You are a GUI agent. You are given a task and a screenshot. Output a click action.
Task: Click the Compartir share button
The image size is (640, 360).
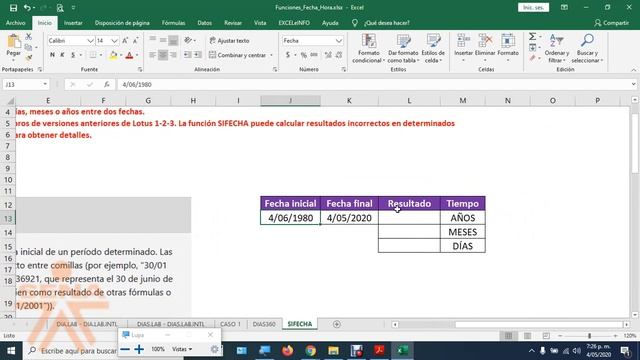(x=611, y=23)
